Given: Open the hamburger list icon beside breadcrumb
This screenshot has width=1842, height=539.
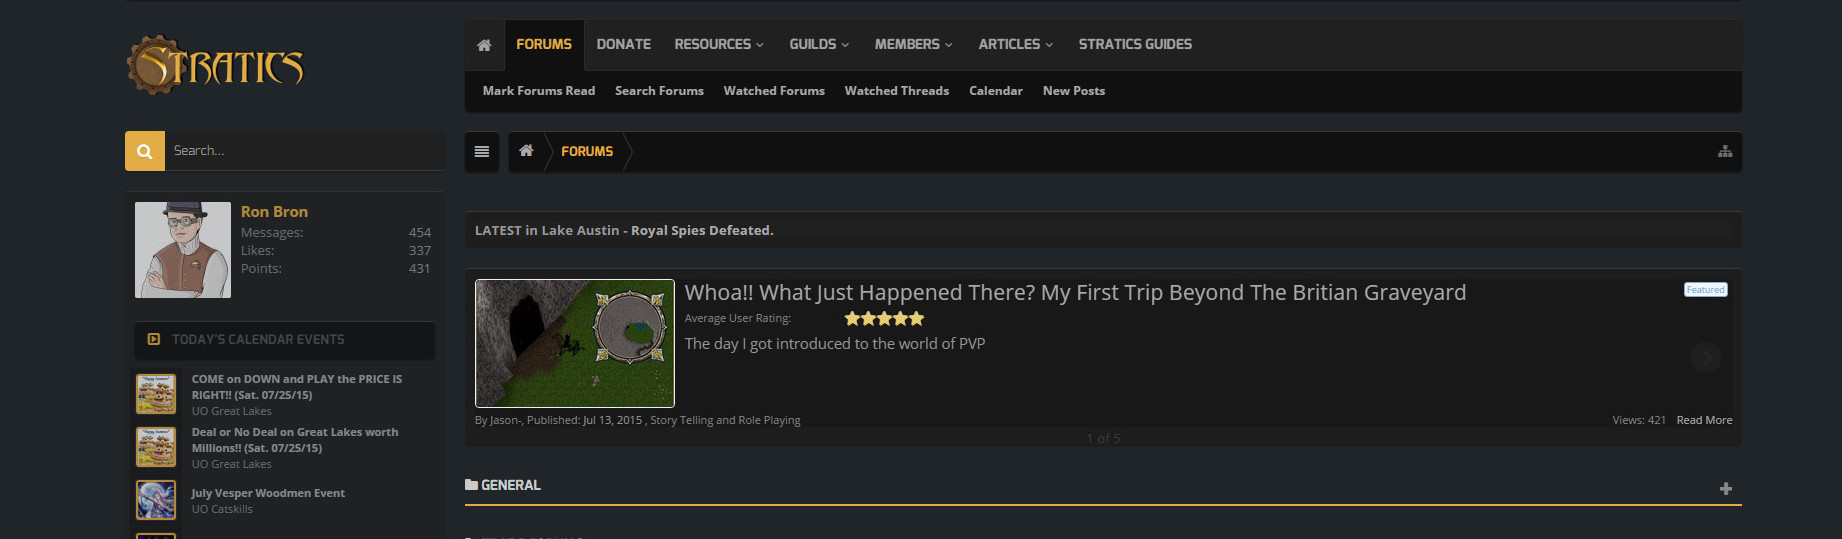Looking at the screenshot, I should pyautogui.click(x=482, y=152).
